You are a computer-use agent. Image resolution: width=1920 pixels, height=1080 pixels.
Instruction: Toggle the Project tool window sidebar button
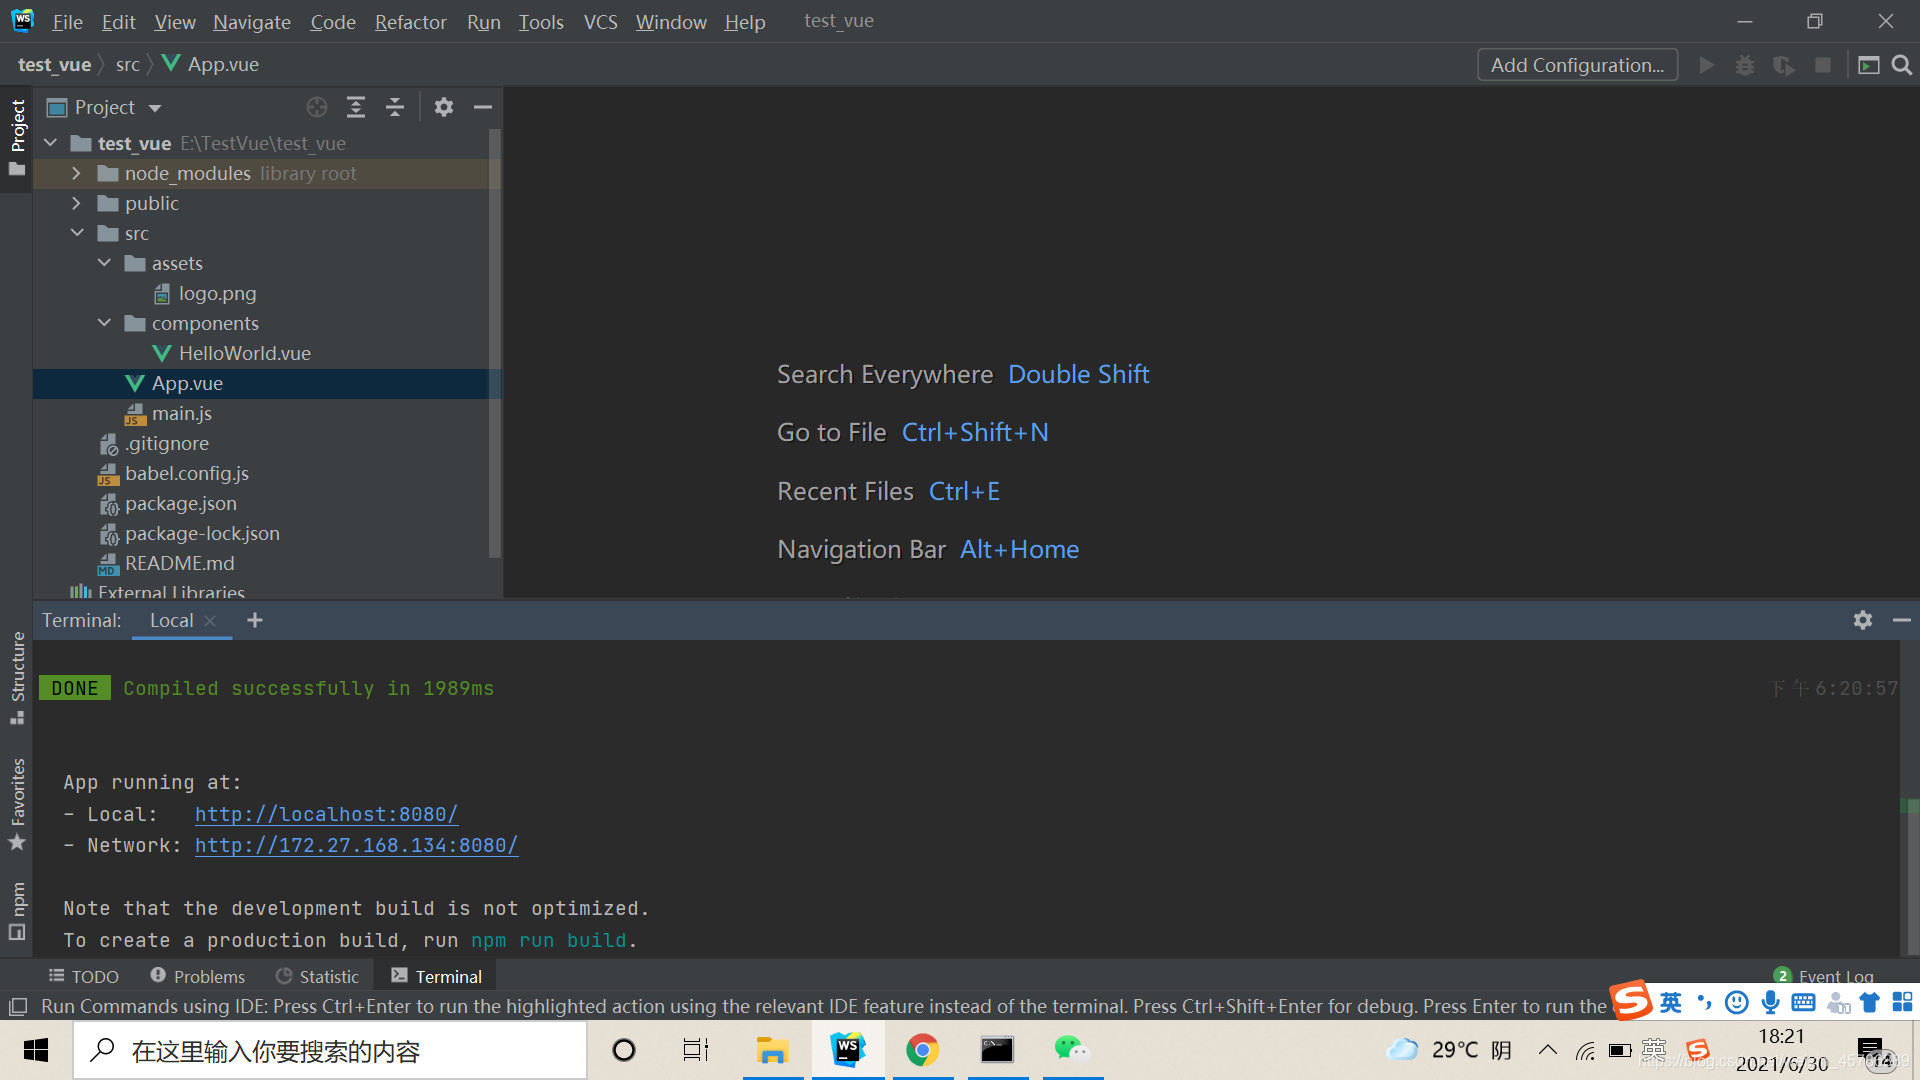17,137
